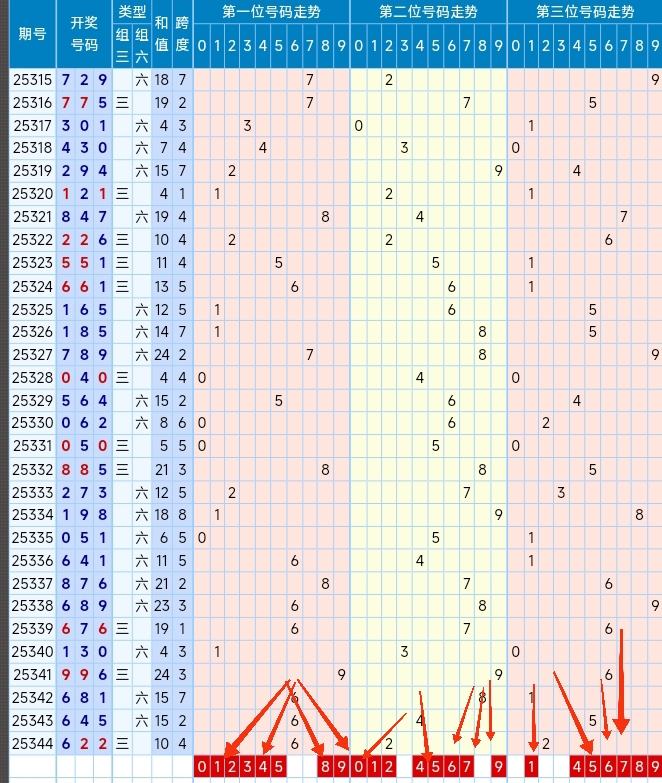Screen dimensions: 662x783
Task: Click the 类型 header cell
Action: pyautogui.click(x=132, y=11)
